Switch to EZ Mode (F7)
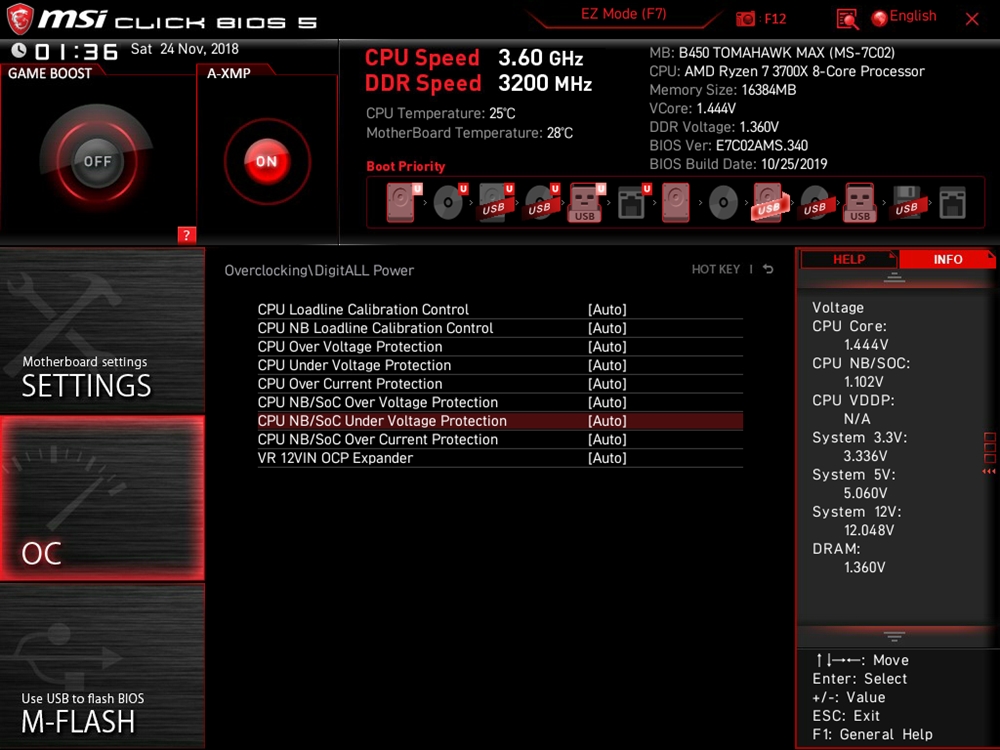 tap(623, 14)
